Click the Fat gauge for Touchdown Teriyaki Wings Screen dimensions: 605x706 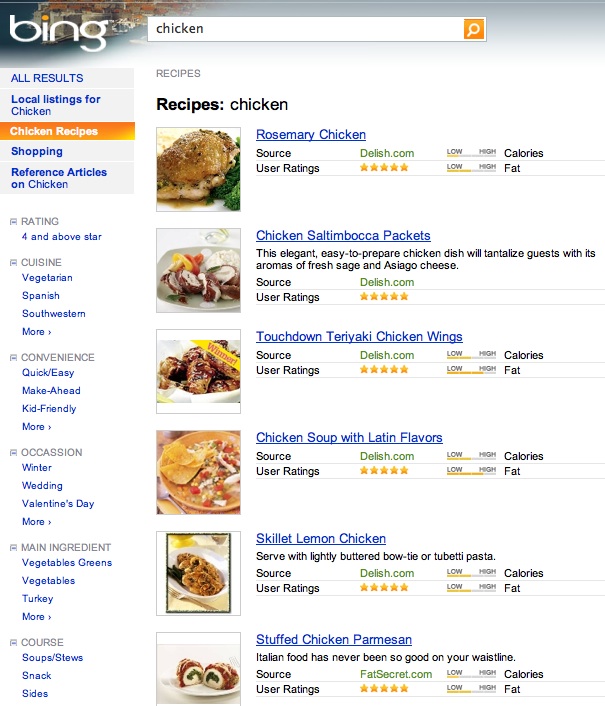click(471, 370)
